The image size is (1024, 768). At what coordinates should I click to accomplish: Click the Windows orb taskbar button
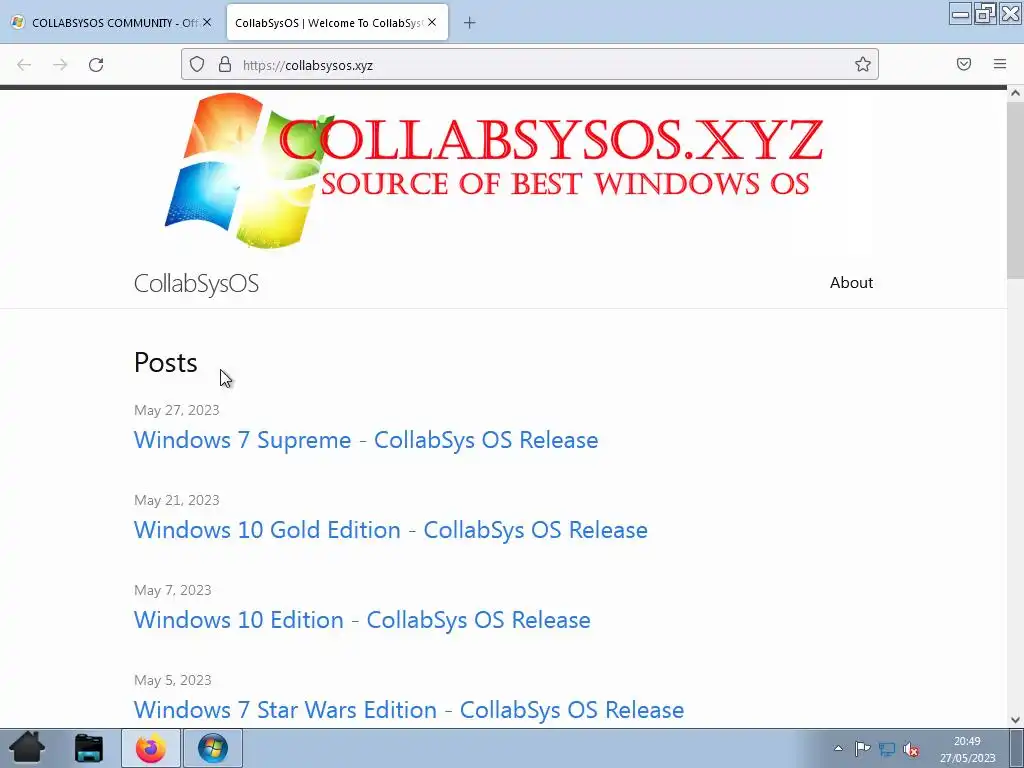213,748
